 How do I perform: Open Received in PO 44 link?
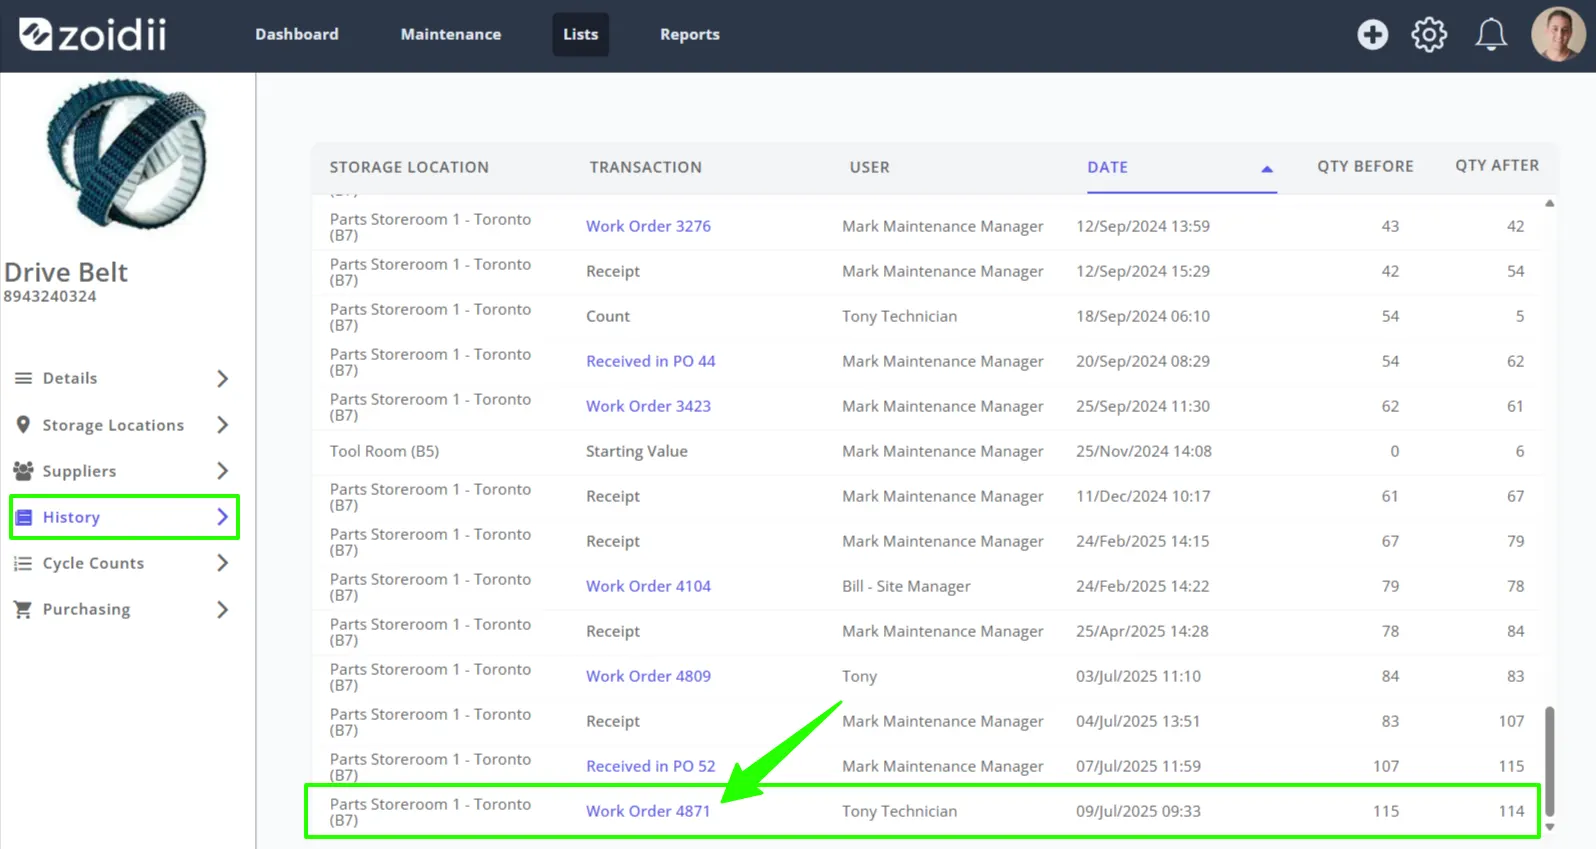[x=650, y=361]
